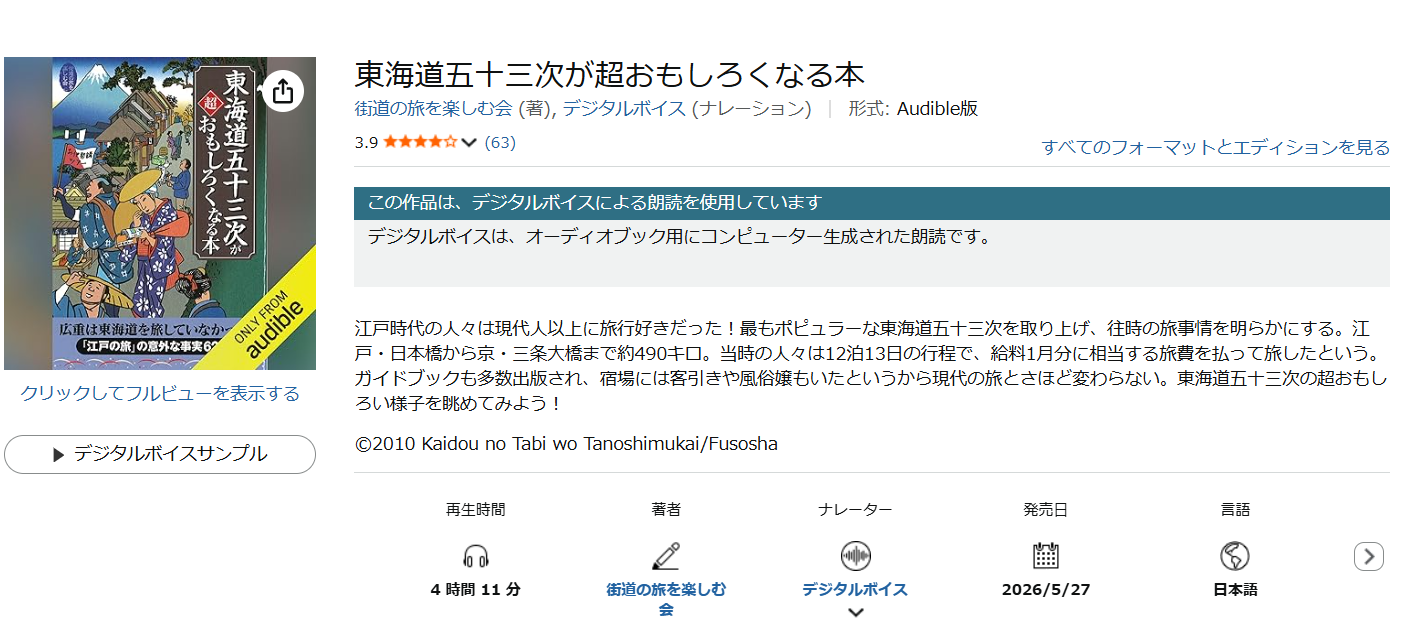Click the pen author icon
Screen dimensions: 1415x625
coord(666,556)
